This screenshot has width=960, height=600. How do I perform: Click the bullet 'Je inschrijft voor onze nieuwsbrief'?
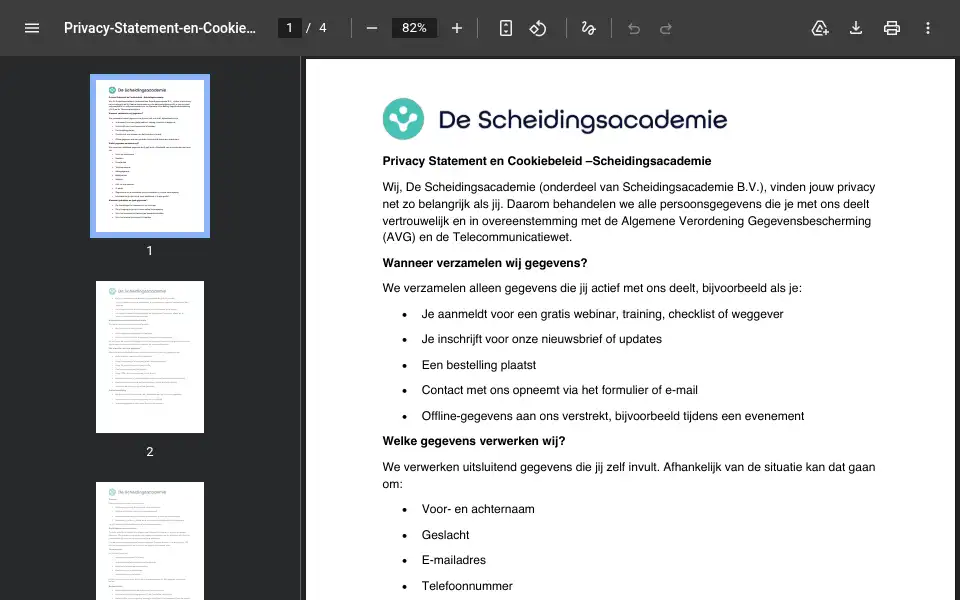click(541, 339)
